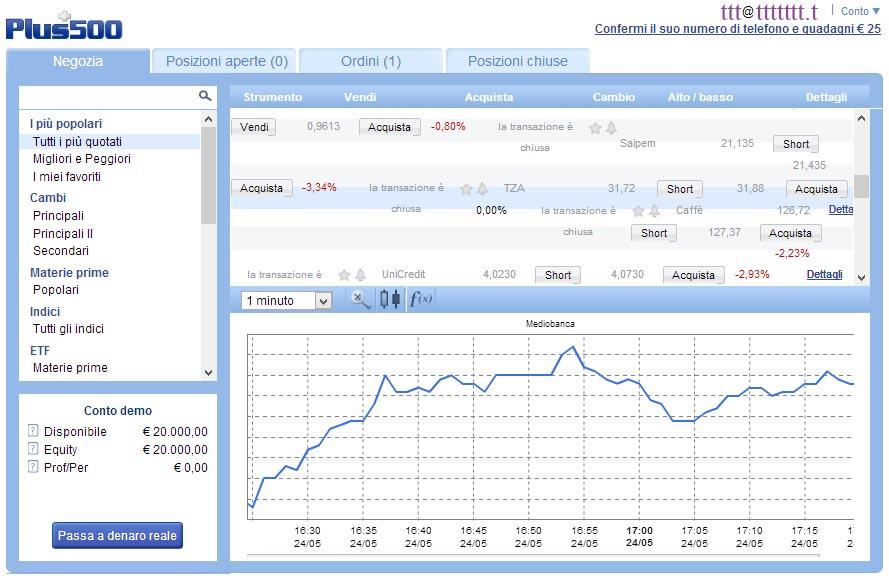Open the cut-off details link beside 126,72
The width and height of the screenshot is (889, 578).
(x=841, y=209)
